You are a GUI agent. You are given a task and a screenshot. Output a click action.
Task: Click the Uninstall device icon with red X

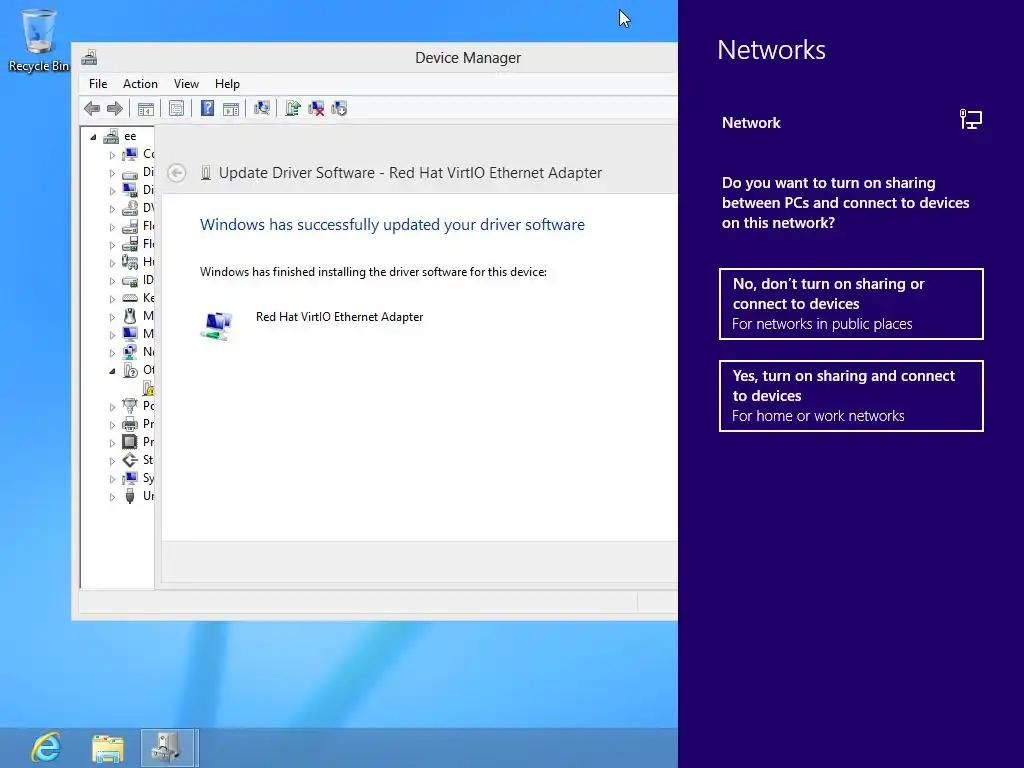click(x=316, y=108)
